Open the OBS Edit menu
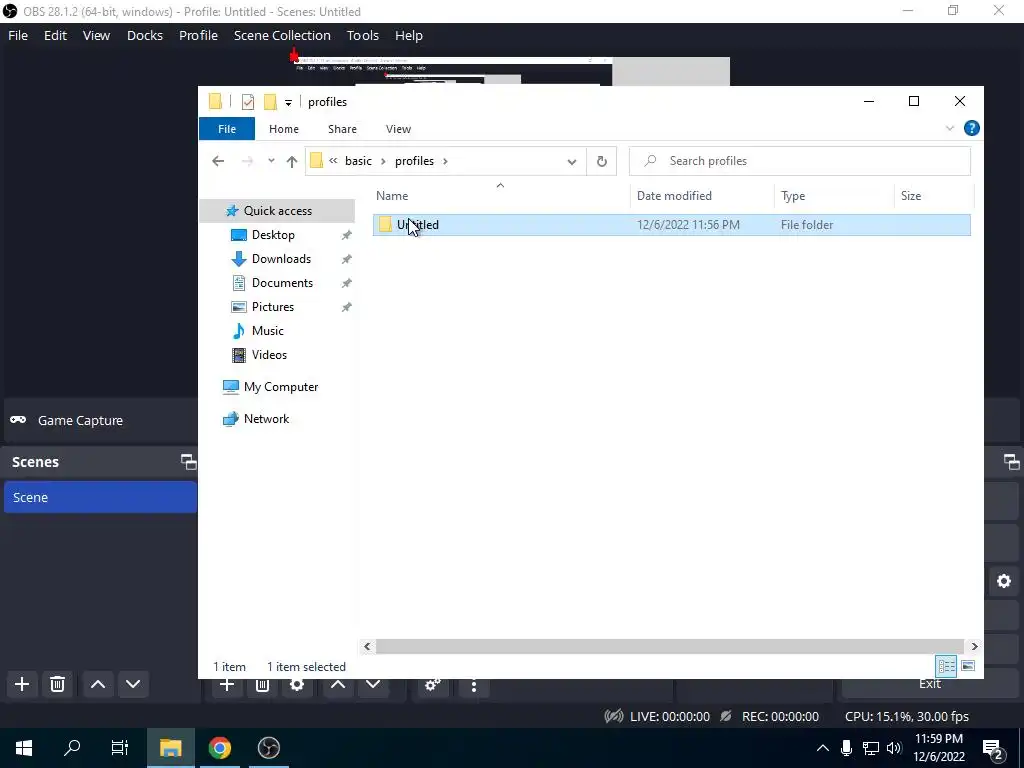 coord(55,35)
